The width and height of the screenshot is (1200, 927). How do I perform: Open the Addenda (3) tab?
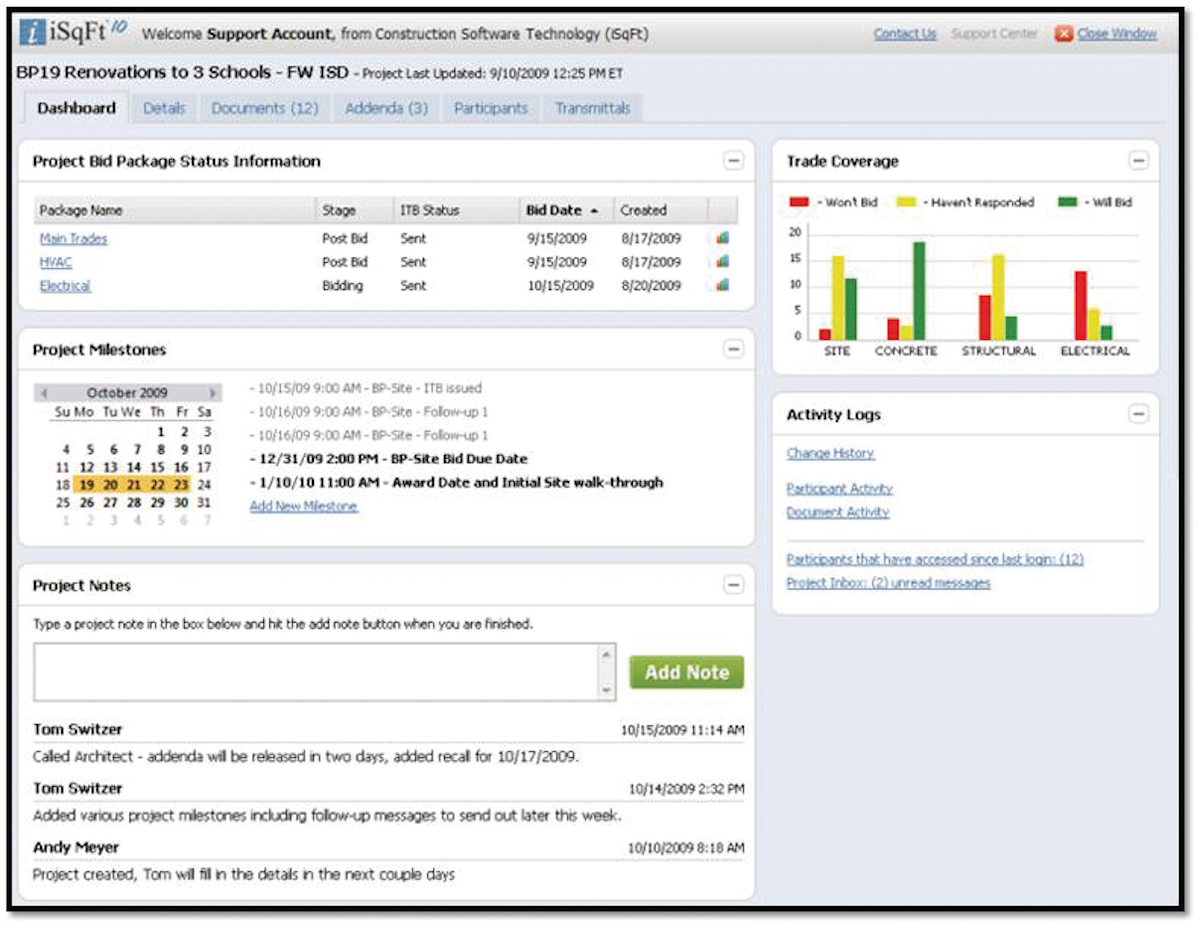[x=385, y=108]
